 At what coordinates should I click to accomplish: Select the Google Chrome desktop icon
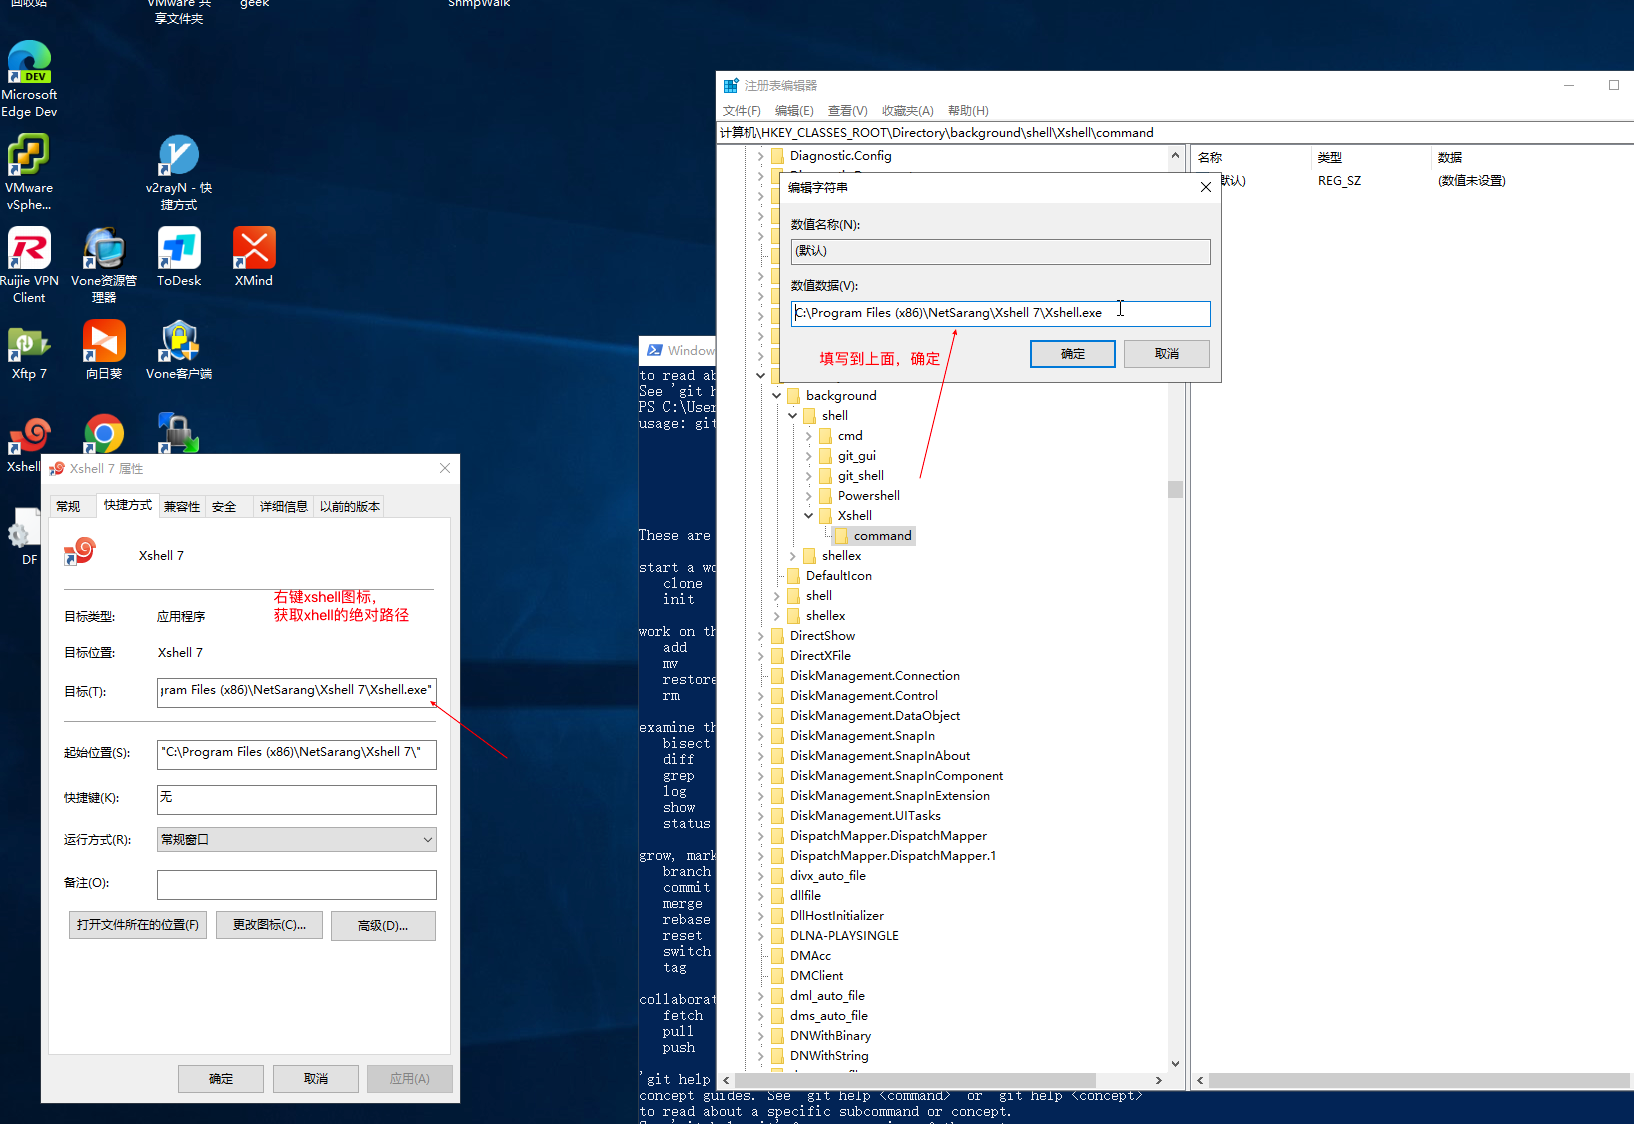tap(104, 433)
